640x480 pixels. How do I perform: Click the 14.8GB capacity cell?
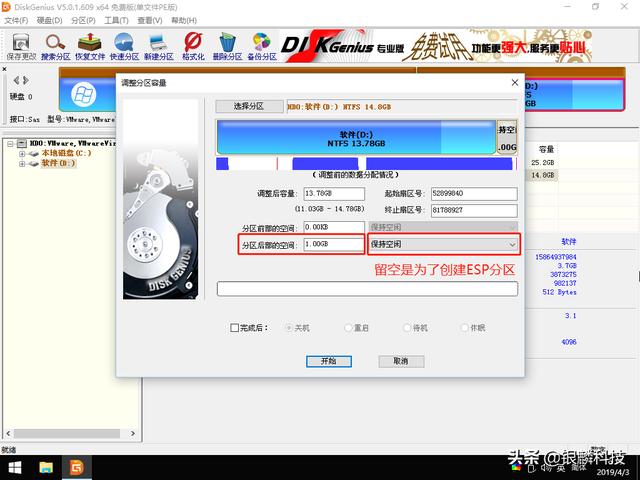point(542,175)
